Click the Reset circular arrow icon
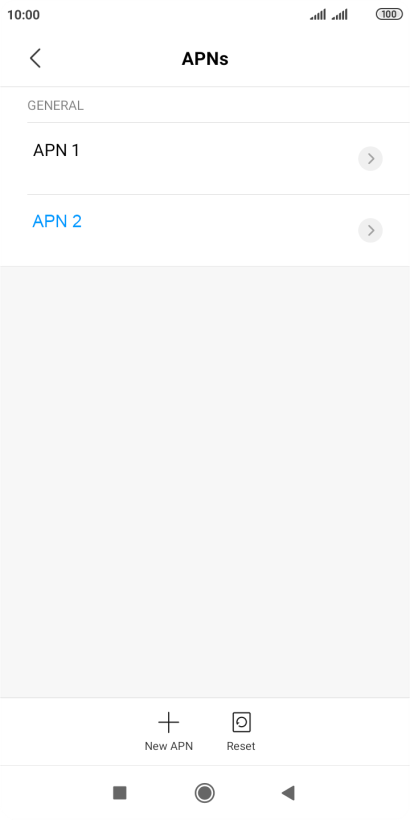Viewport: 410px width, 820px height. point(241,723)
